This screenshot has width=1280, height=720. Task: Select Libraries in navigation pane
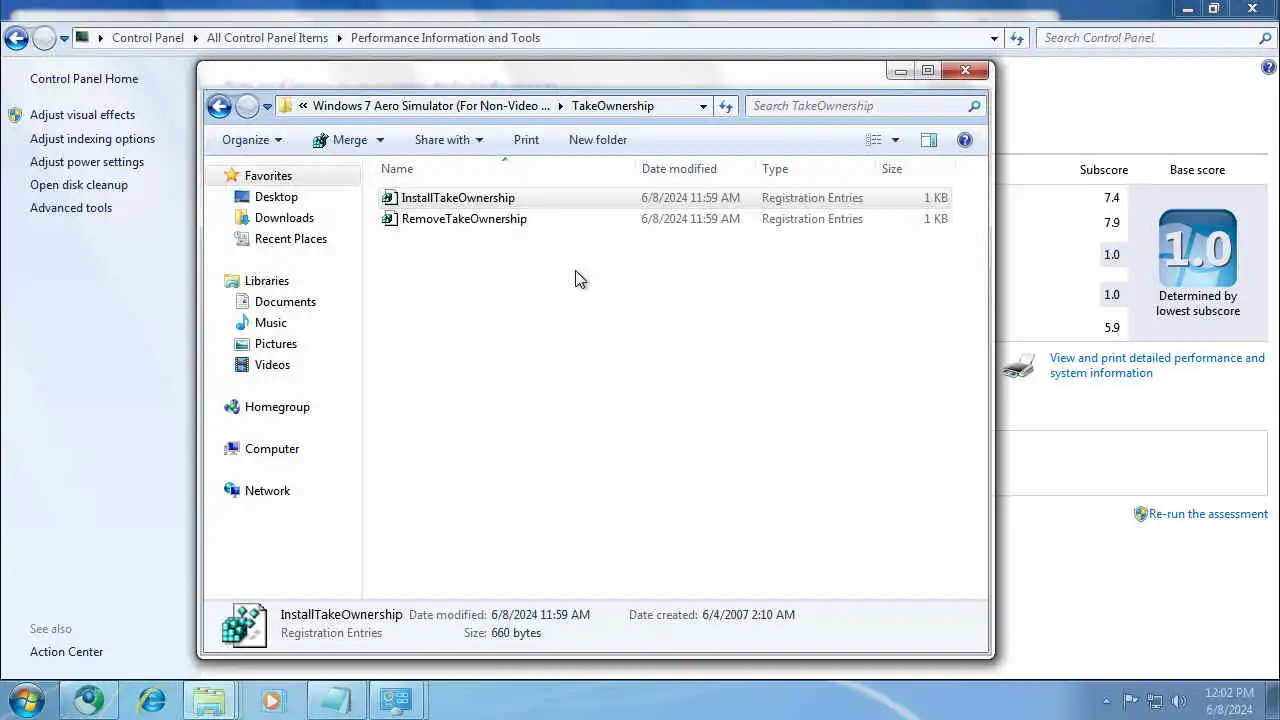pyautogui.click(x=266, y=281)
